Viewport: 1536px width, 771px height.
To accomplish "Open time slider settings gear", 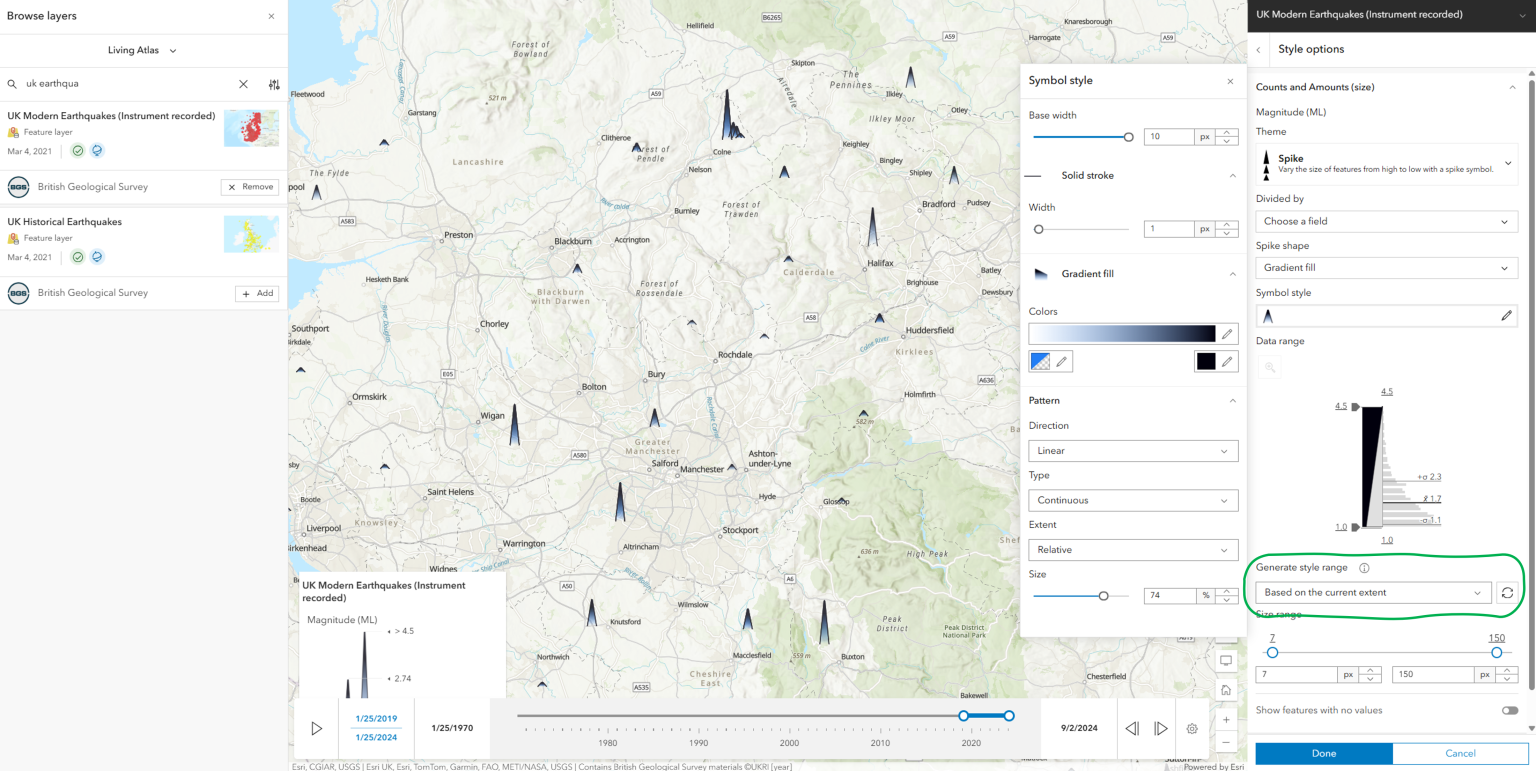I will [x=1192, y=729].
